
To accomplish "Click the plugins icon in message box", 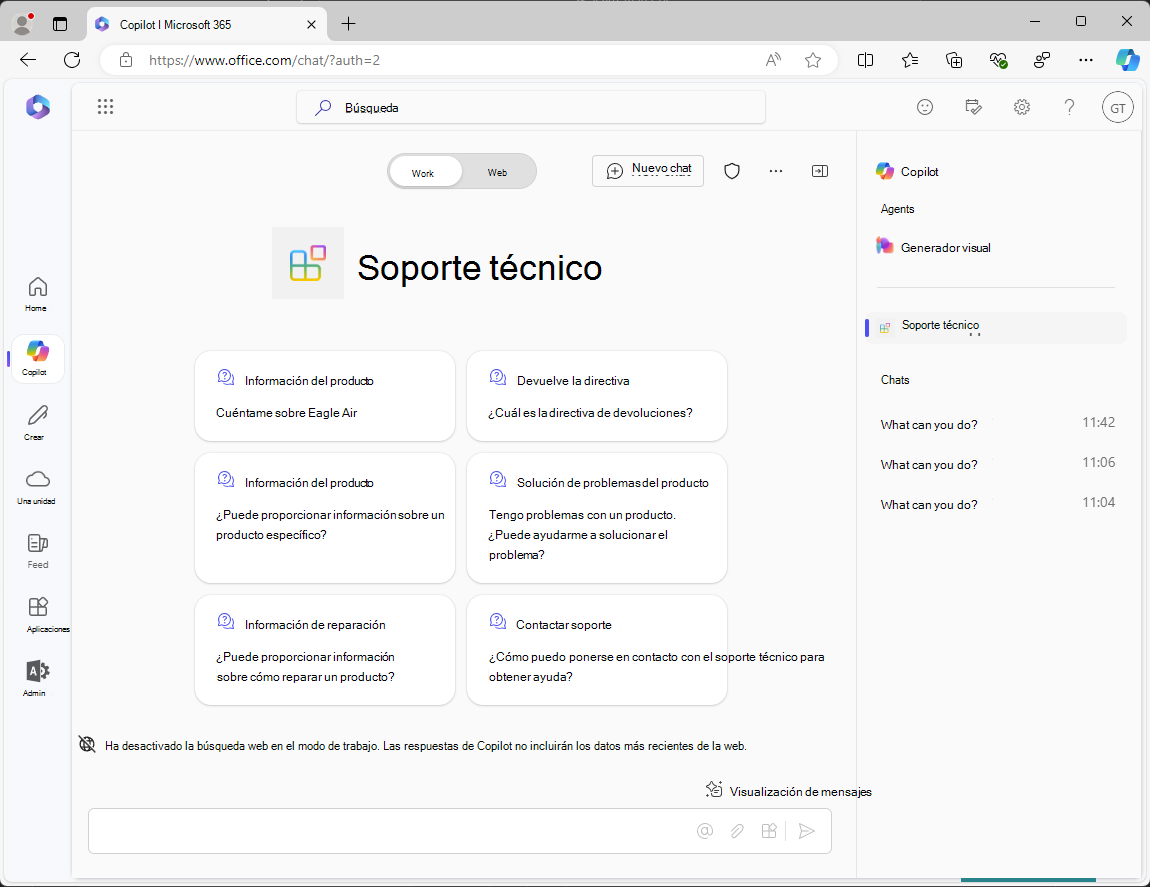I will [769, 831].
